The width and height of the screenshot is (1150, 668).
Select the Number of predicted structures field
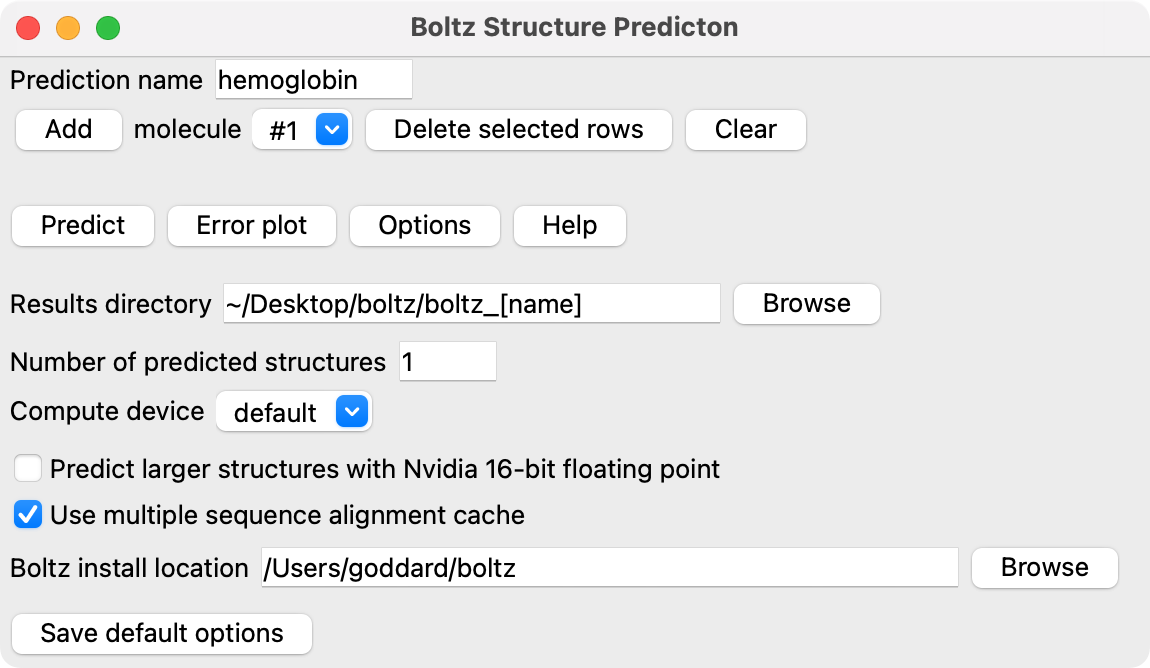(x=447, y=362)
